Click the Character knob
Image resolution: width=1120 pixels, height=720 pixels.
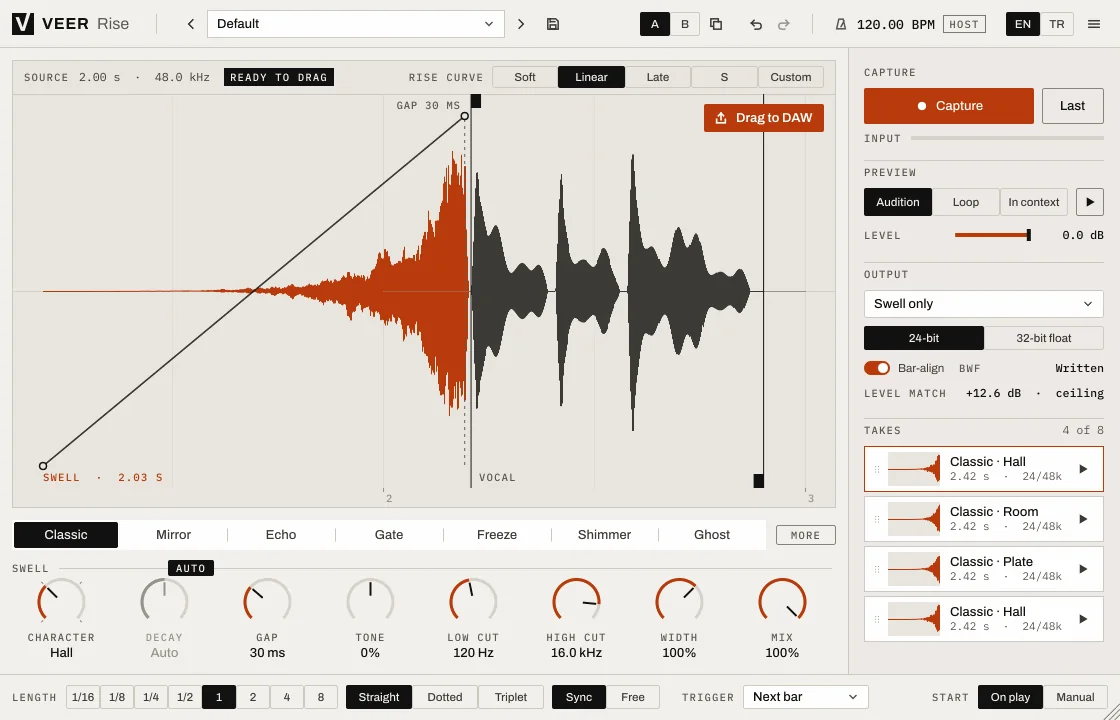[x=61, y=602]
